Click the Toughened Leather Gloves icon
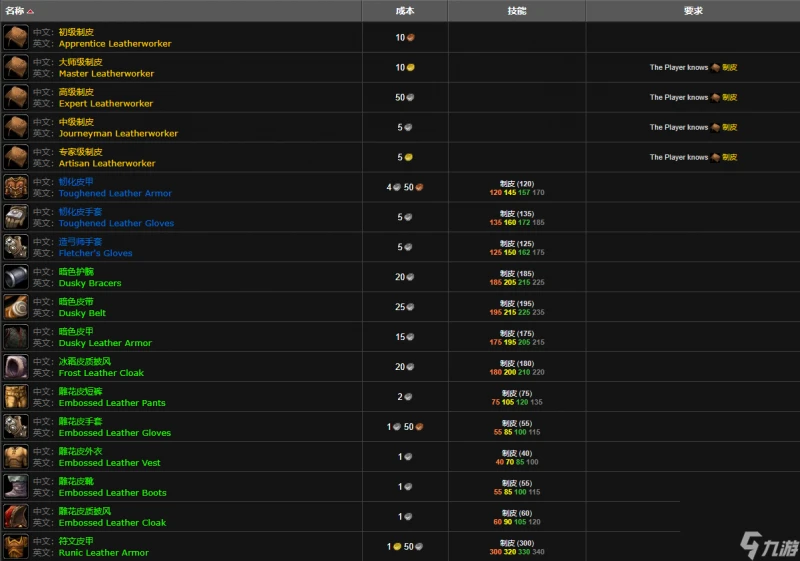The image size is (800, 561). pyautogui.click(x=16, y=218)
